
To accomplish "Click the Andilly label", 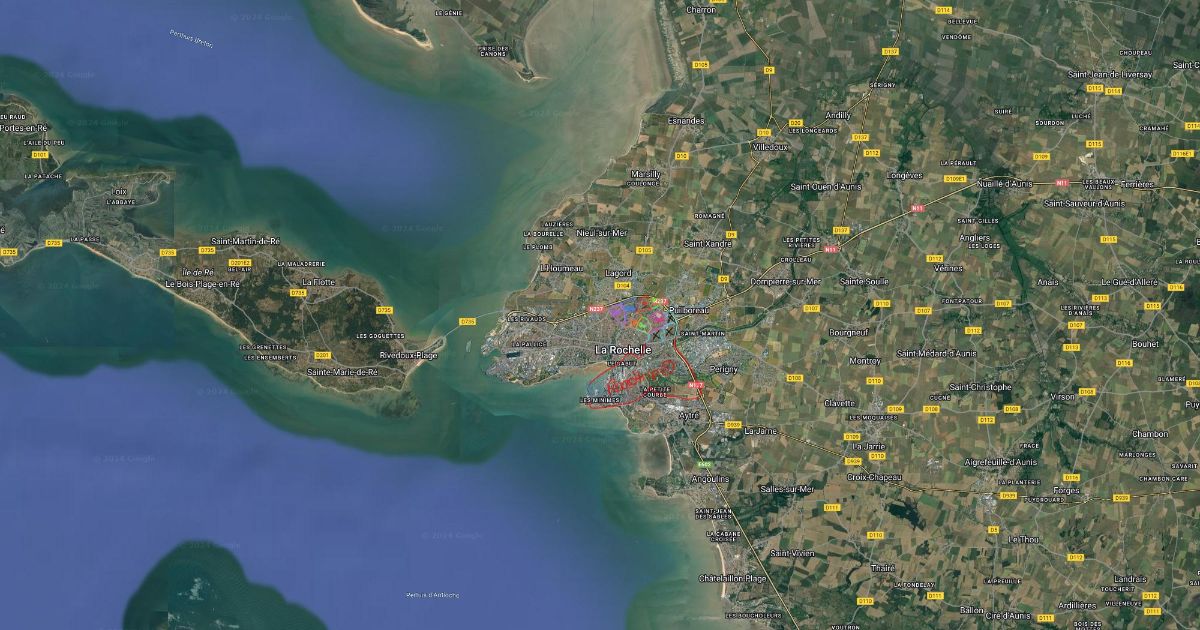I will click(x=838, y=115).
